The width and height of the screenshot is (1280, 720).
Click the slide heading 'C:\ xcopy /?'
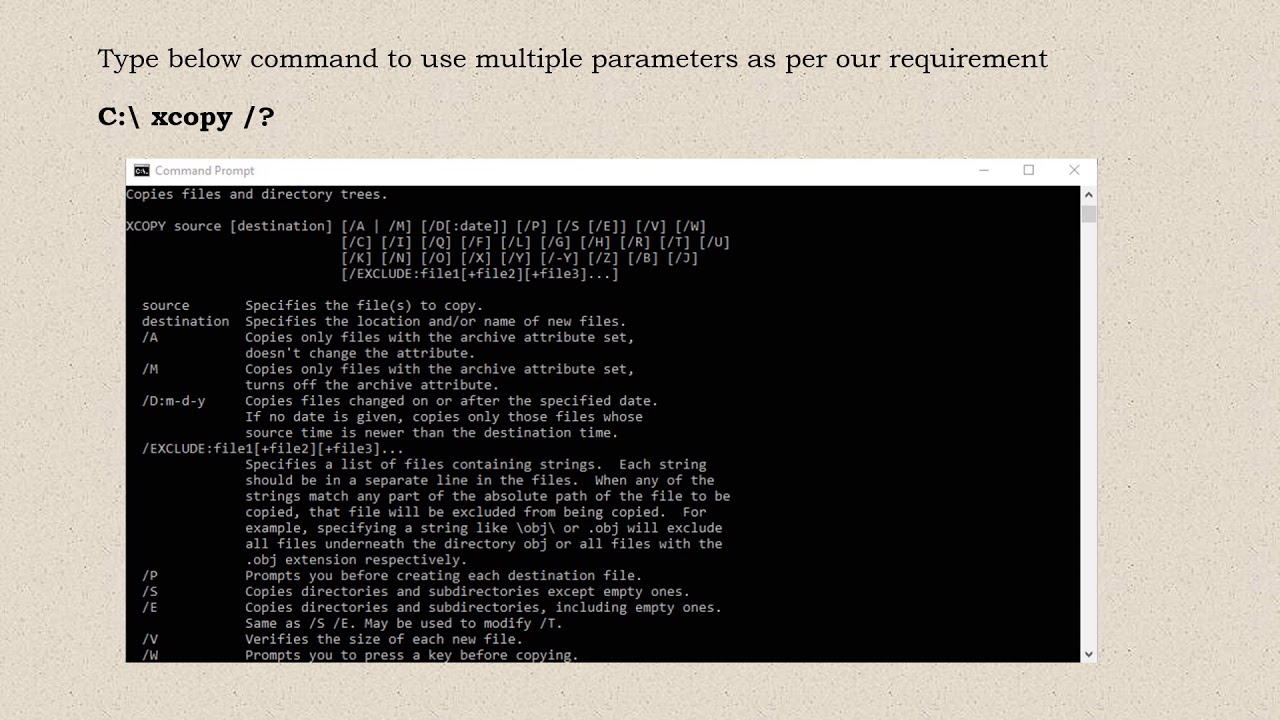[x=186, y=117]
